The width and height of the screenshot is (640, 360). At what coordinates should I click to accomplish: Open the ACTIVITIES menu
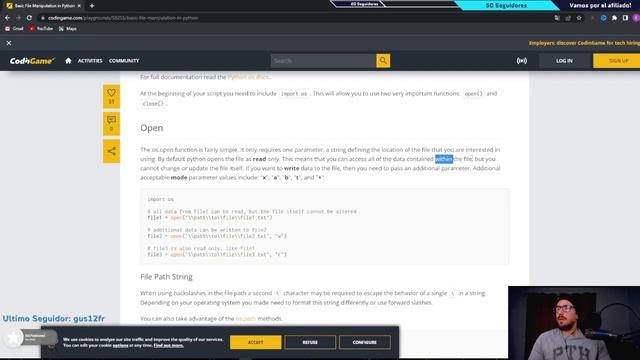(90, 61)
